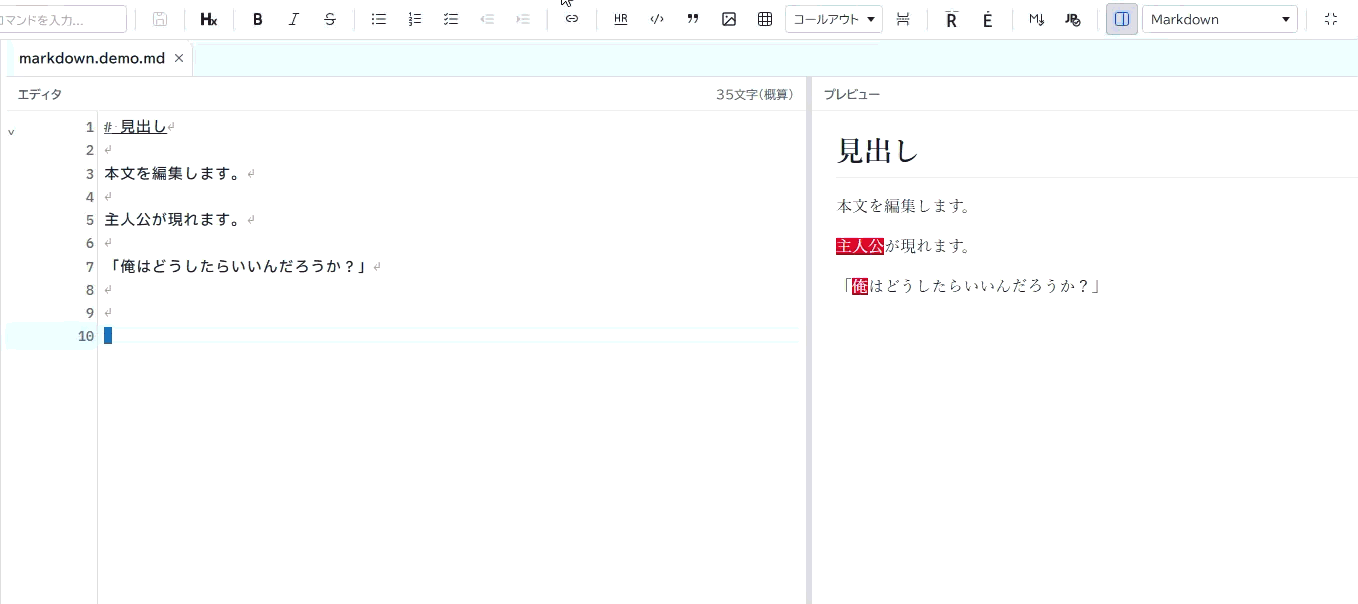Click the emphasis-dot E icon
1358x604 pixels.
(988, 19)
